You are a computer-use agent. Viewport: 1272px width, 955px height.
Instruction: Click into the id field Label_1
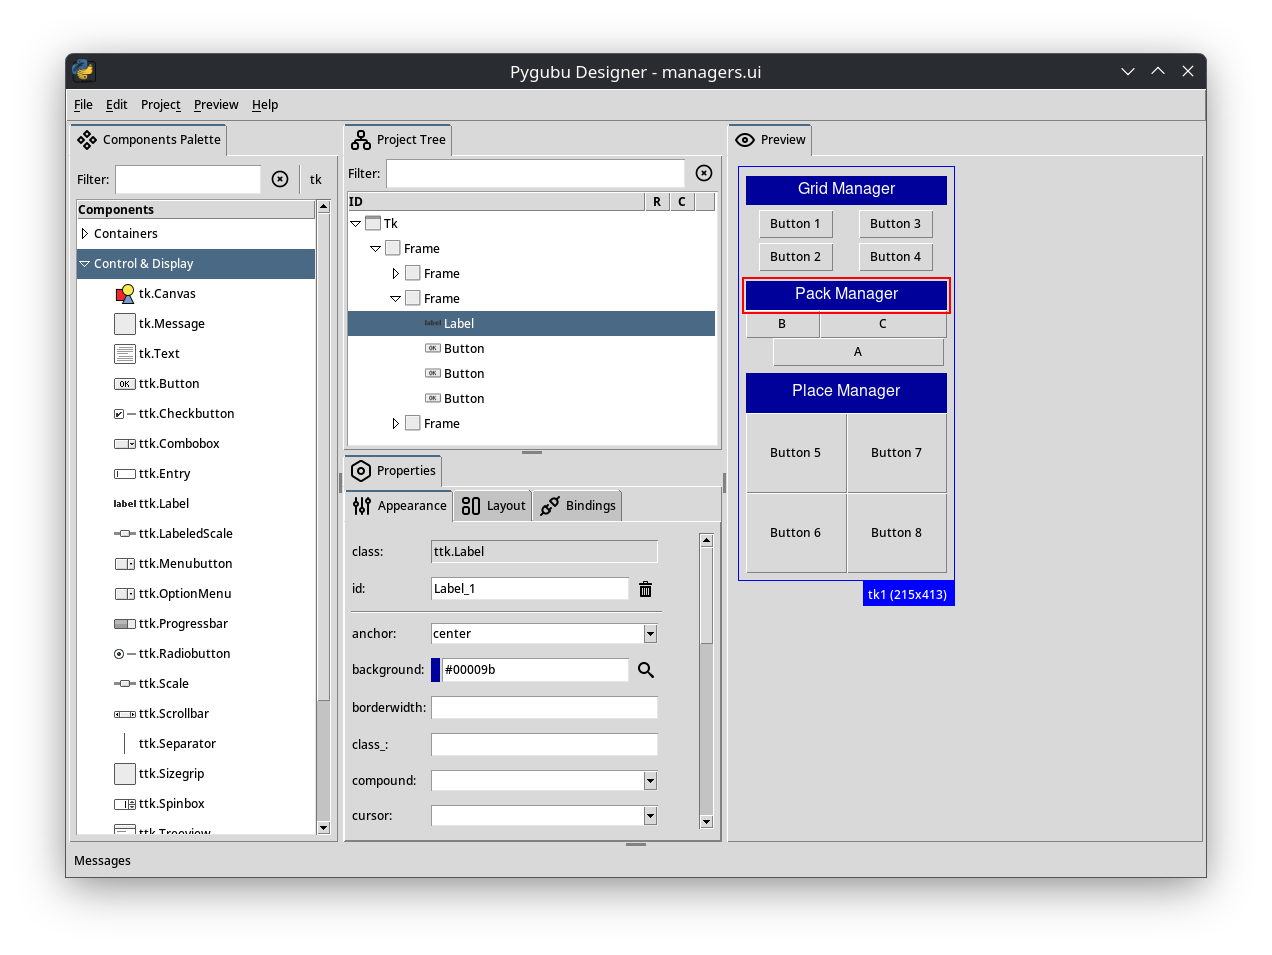click(x=530, y=589)
